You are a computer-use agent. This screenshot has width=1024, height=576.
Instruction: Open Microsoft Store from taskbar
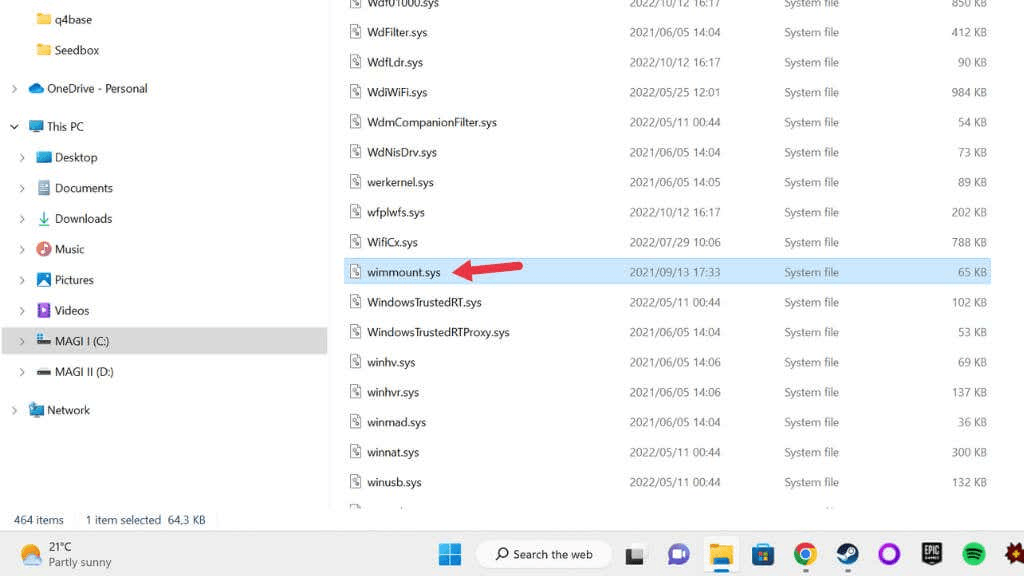[763, 554]
